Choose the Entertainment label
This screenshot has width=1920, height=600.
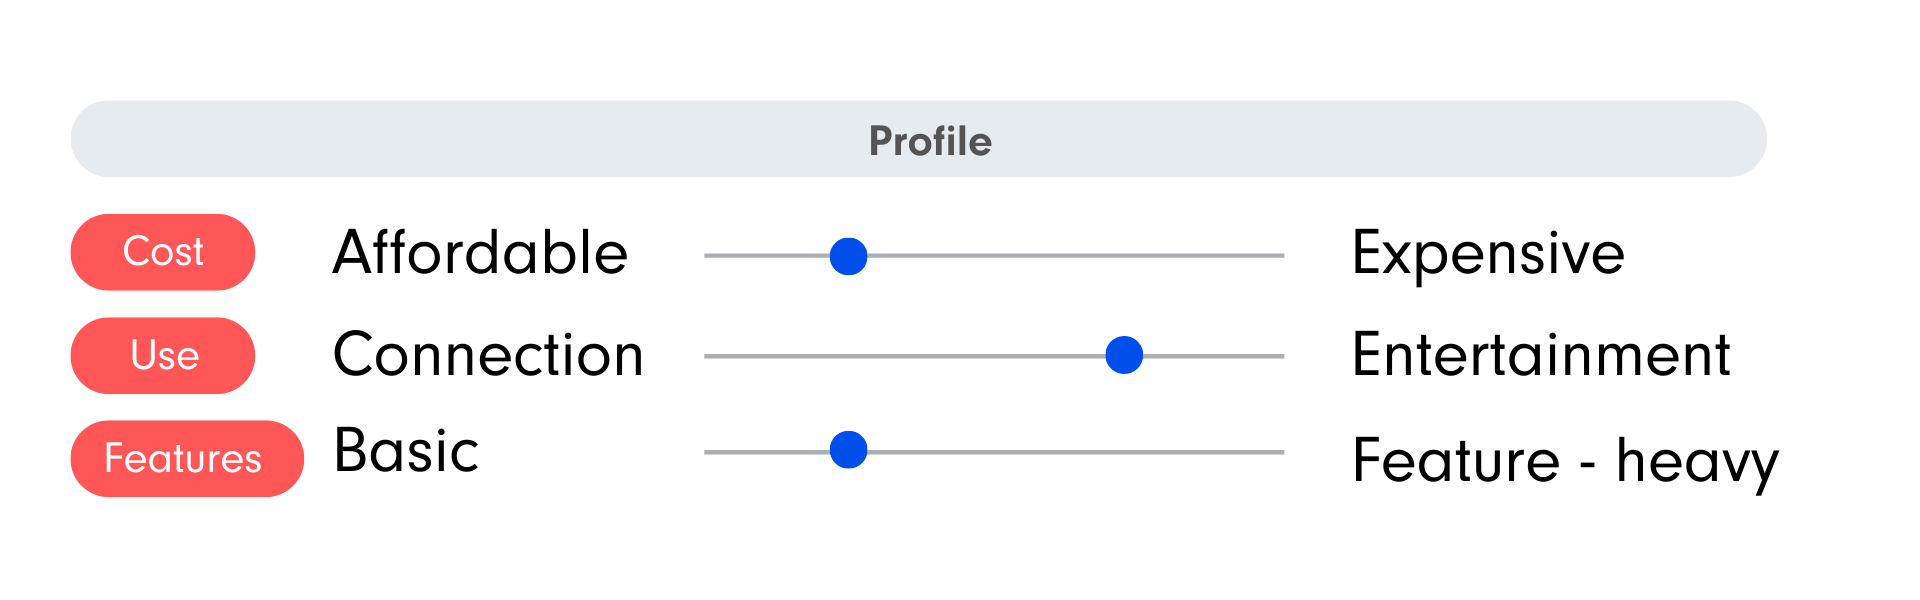point(1541,355)
